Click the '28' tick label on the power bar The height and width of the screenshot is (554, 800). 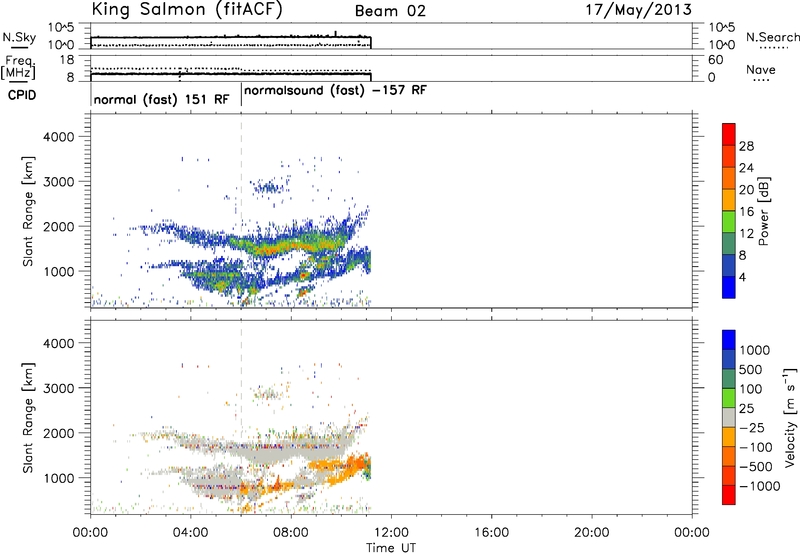coord(746,146)
